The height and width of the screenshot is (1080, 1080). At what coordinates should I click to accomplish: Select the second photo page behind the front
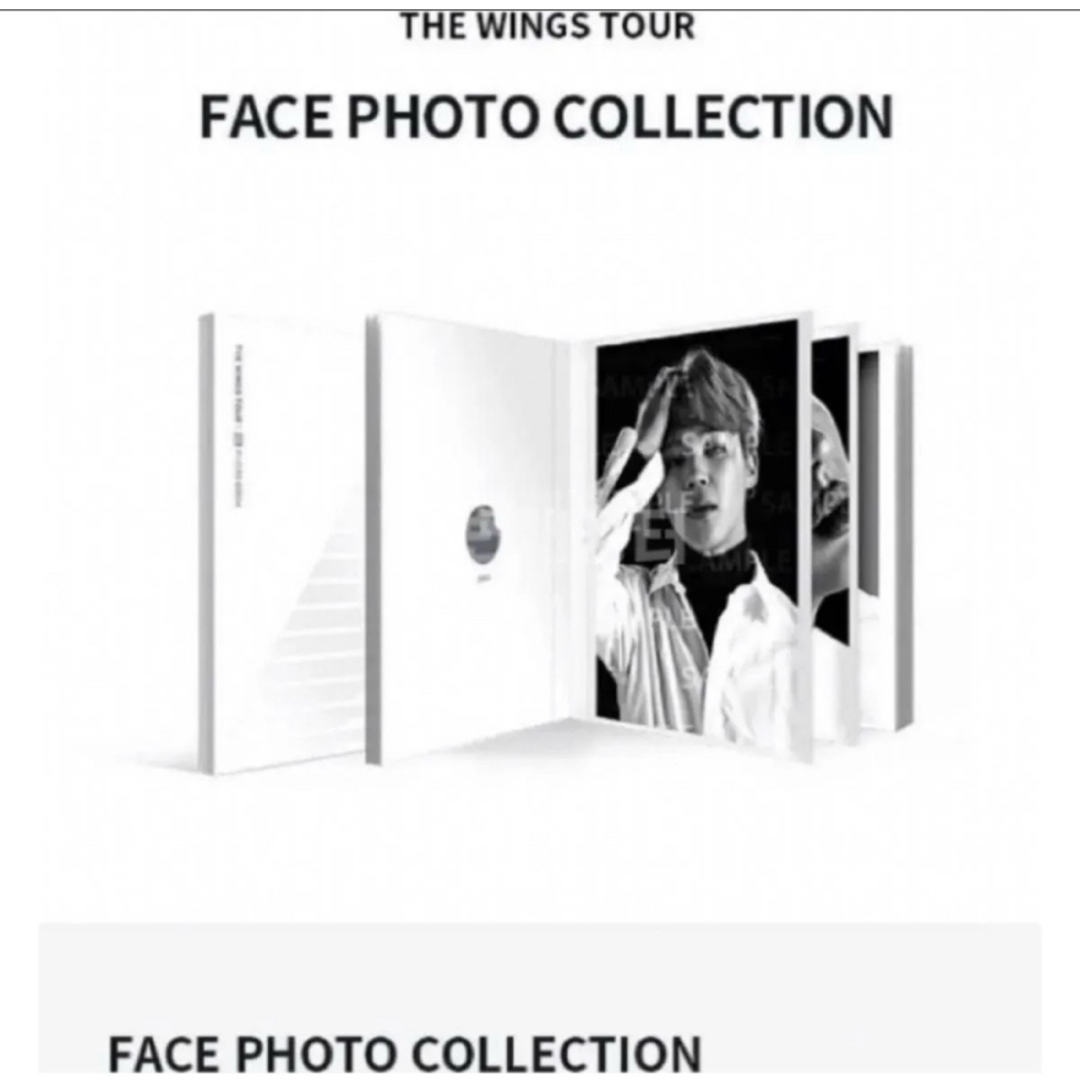833,537
